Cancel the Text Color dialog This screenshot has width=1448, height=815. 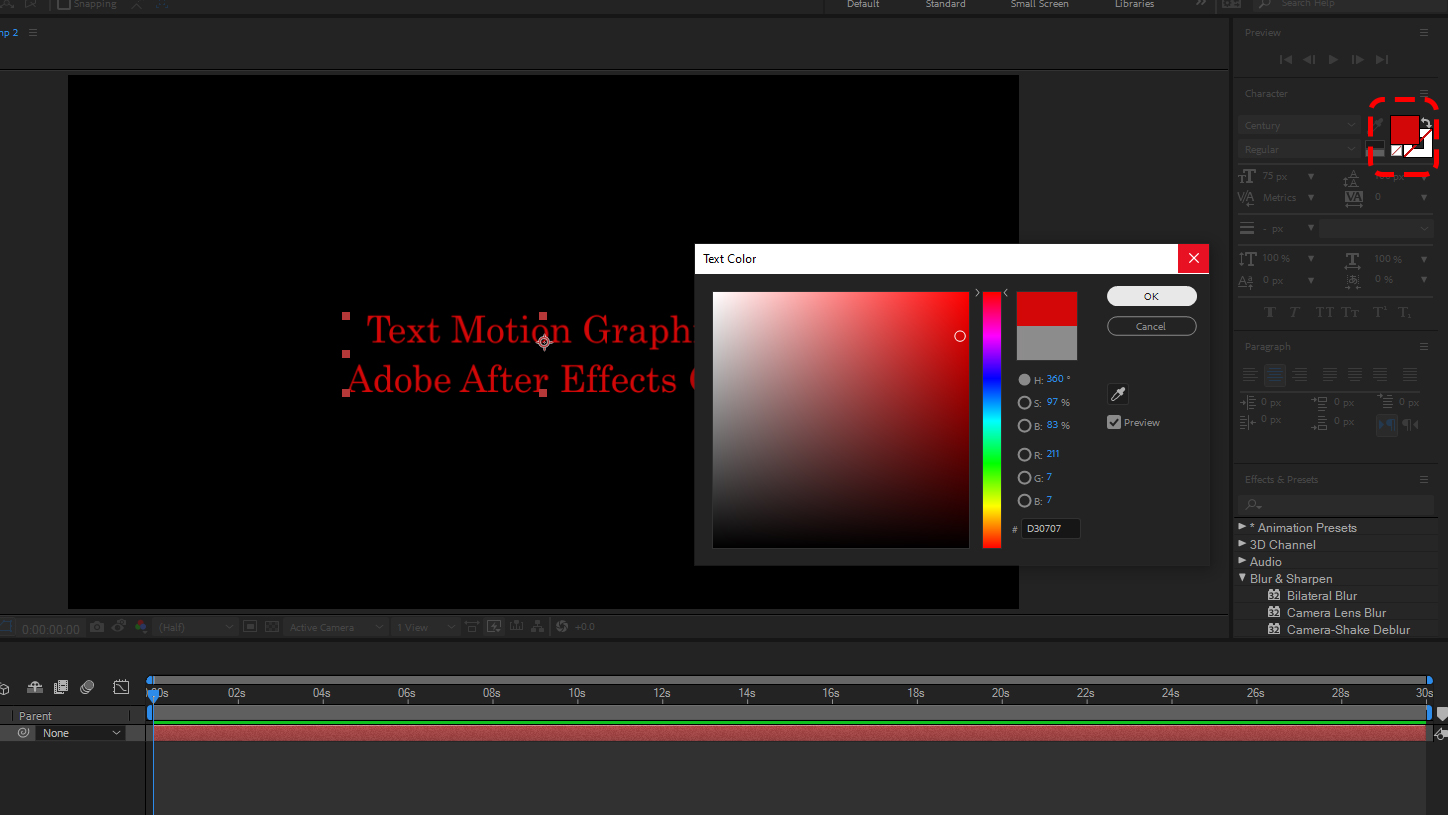(1151, 326)
